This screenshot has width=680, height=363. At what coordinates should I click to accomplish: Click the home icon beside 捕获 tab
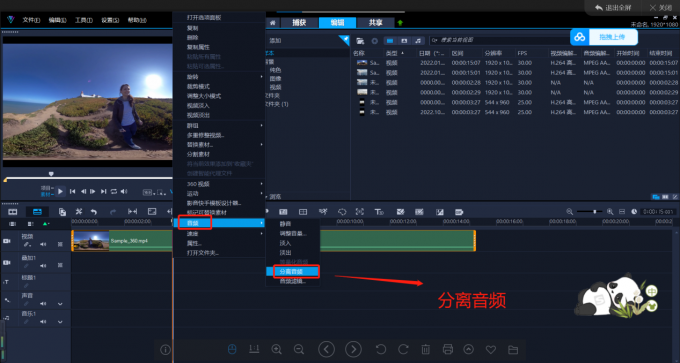coord(272,23)
